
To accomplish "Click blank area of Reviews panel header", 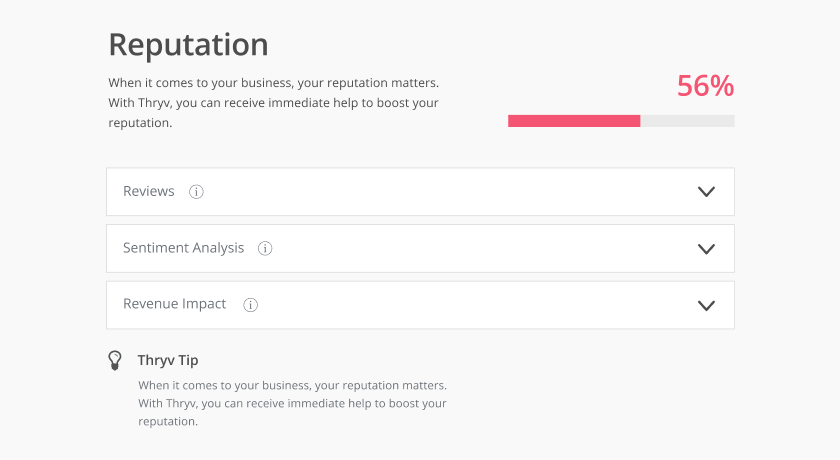I will click(x=450, y=192).
